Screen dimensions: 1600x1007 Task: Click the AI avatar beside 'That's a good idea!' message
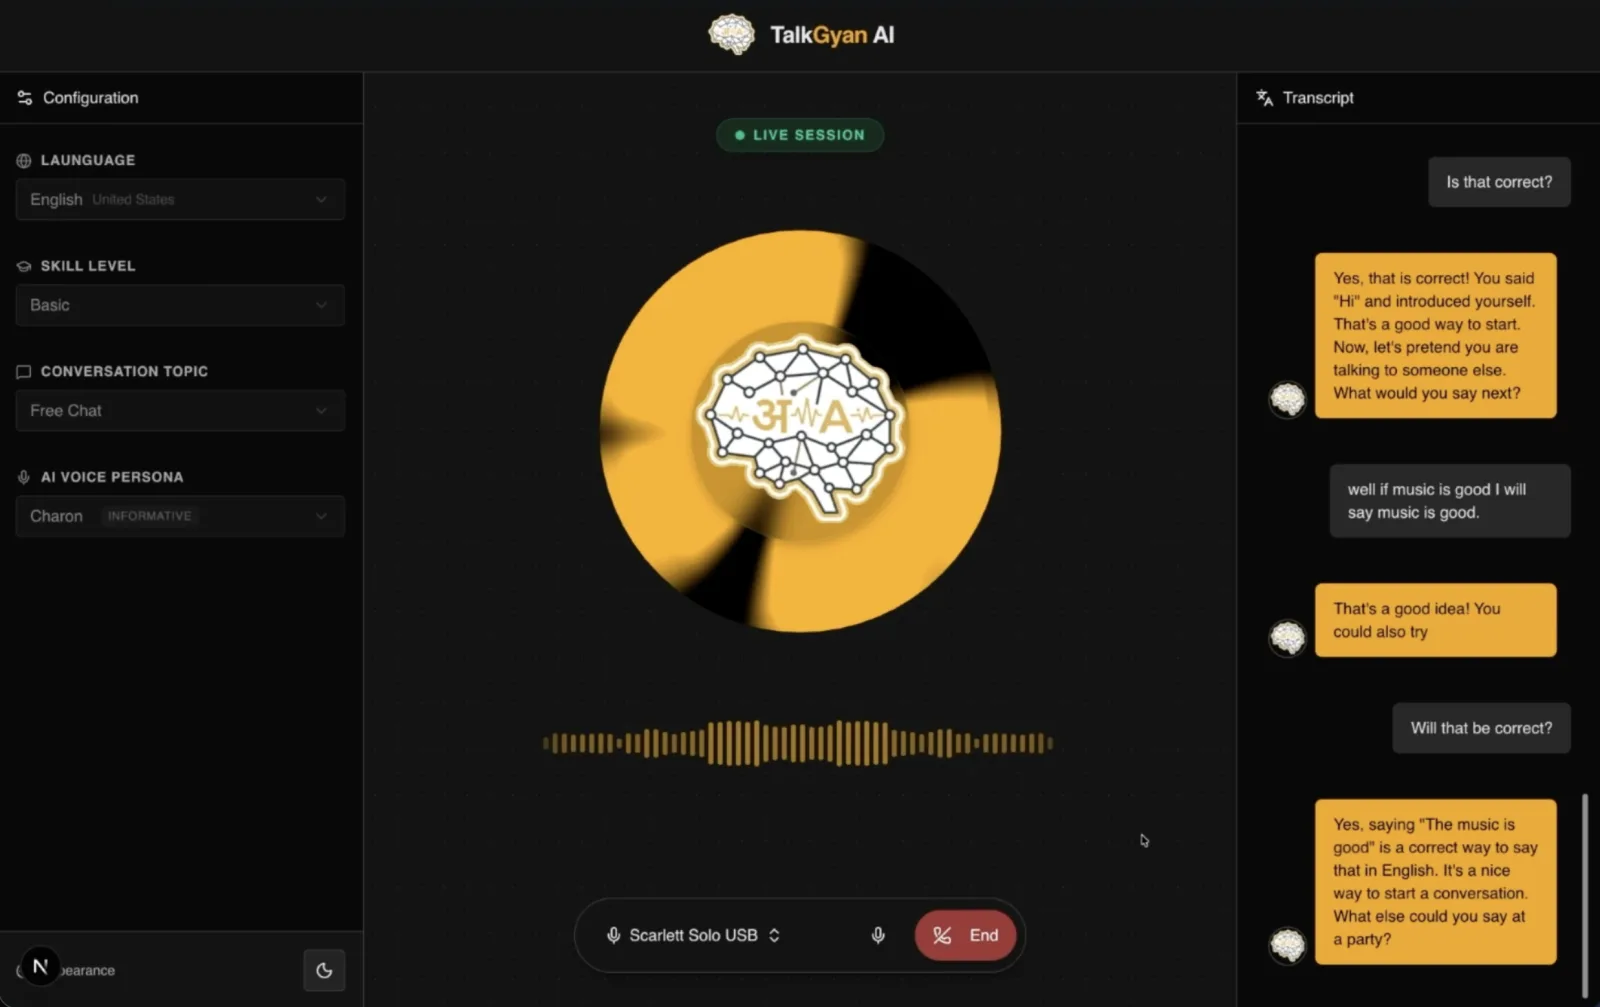[1288, 637]
